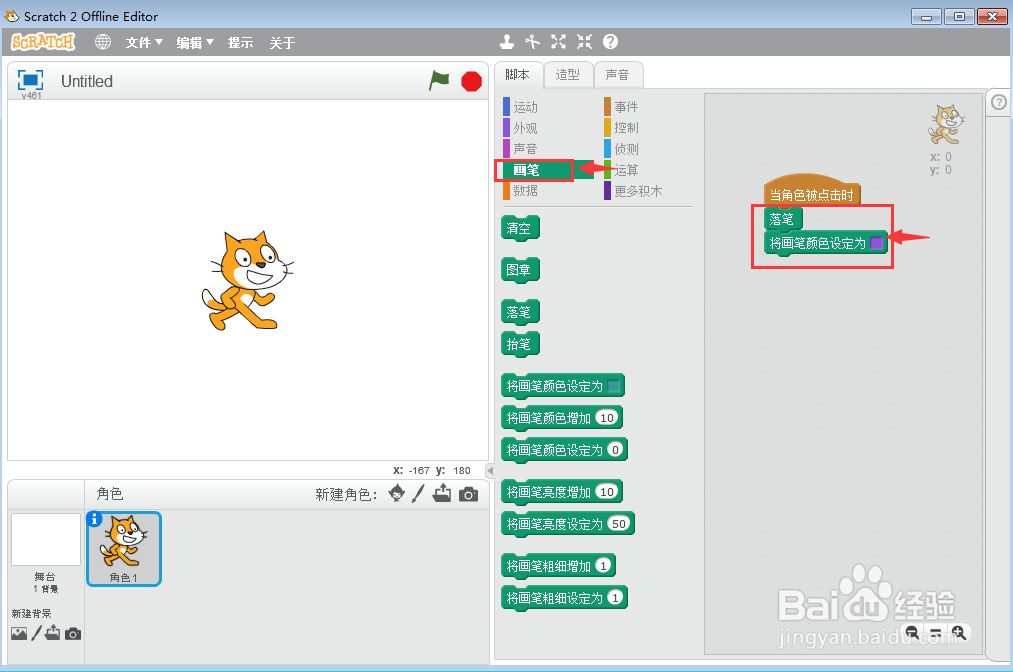Select the scissors delete tool

click(531, 42)
